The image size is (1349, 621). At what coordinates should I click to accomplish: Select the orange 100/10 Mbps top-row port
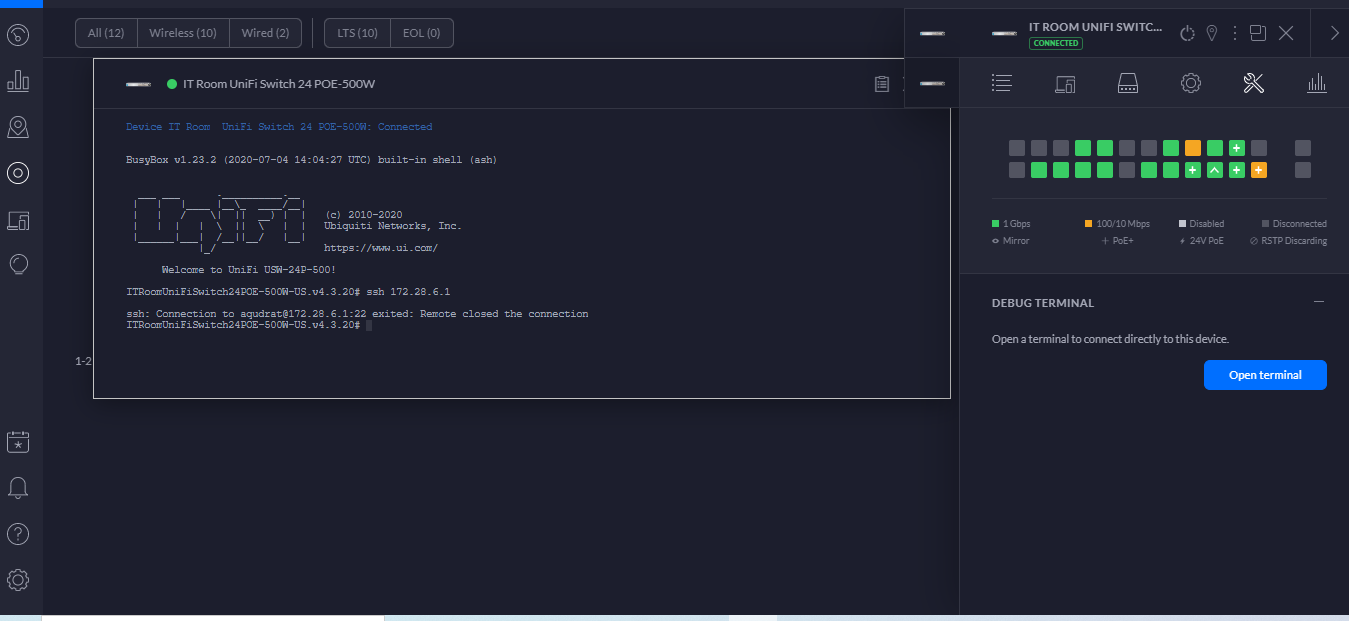pyautogui.click(x=1193, y=148)
